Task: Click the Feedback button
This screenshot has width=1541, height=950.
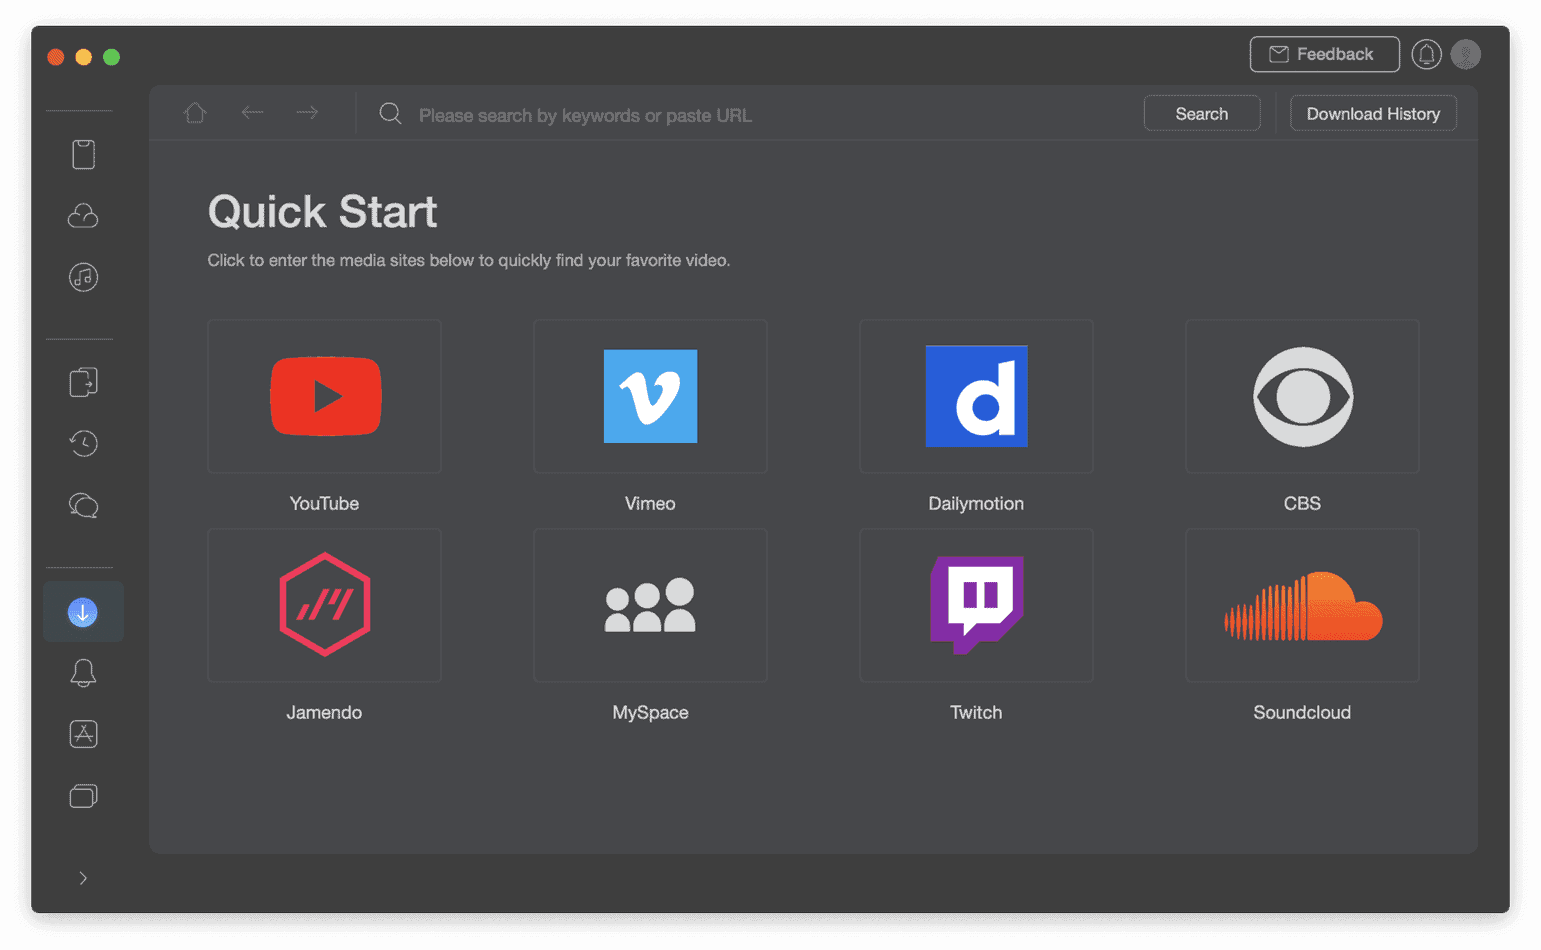Action: [1323, 55]
